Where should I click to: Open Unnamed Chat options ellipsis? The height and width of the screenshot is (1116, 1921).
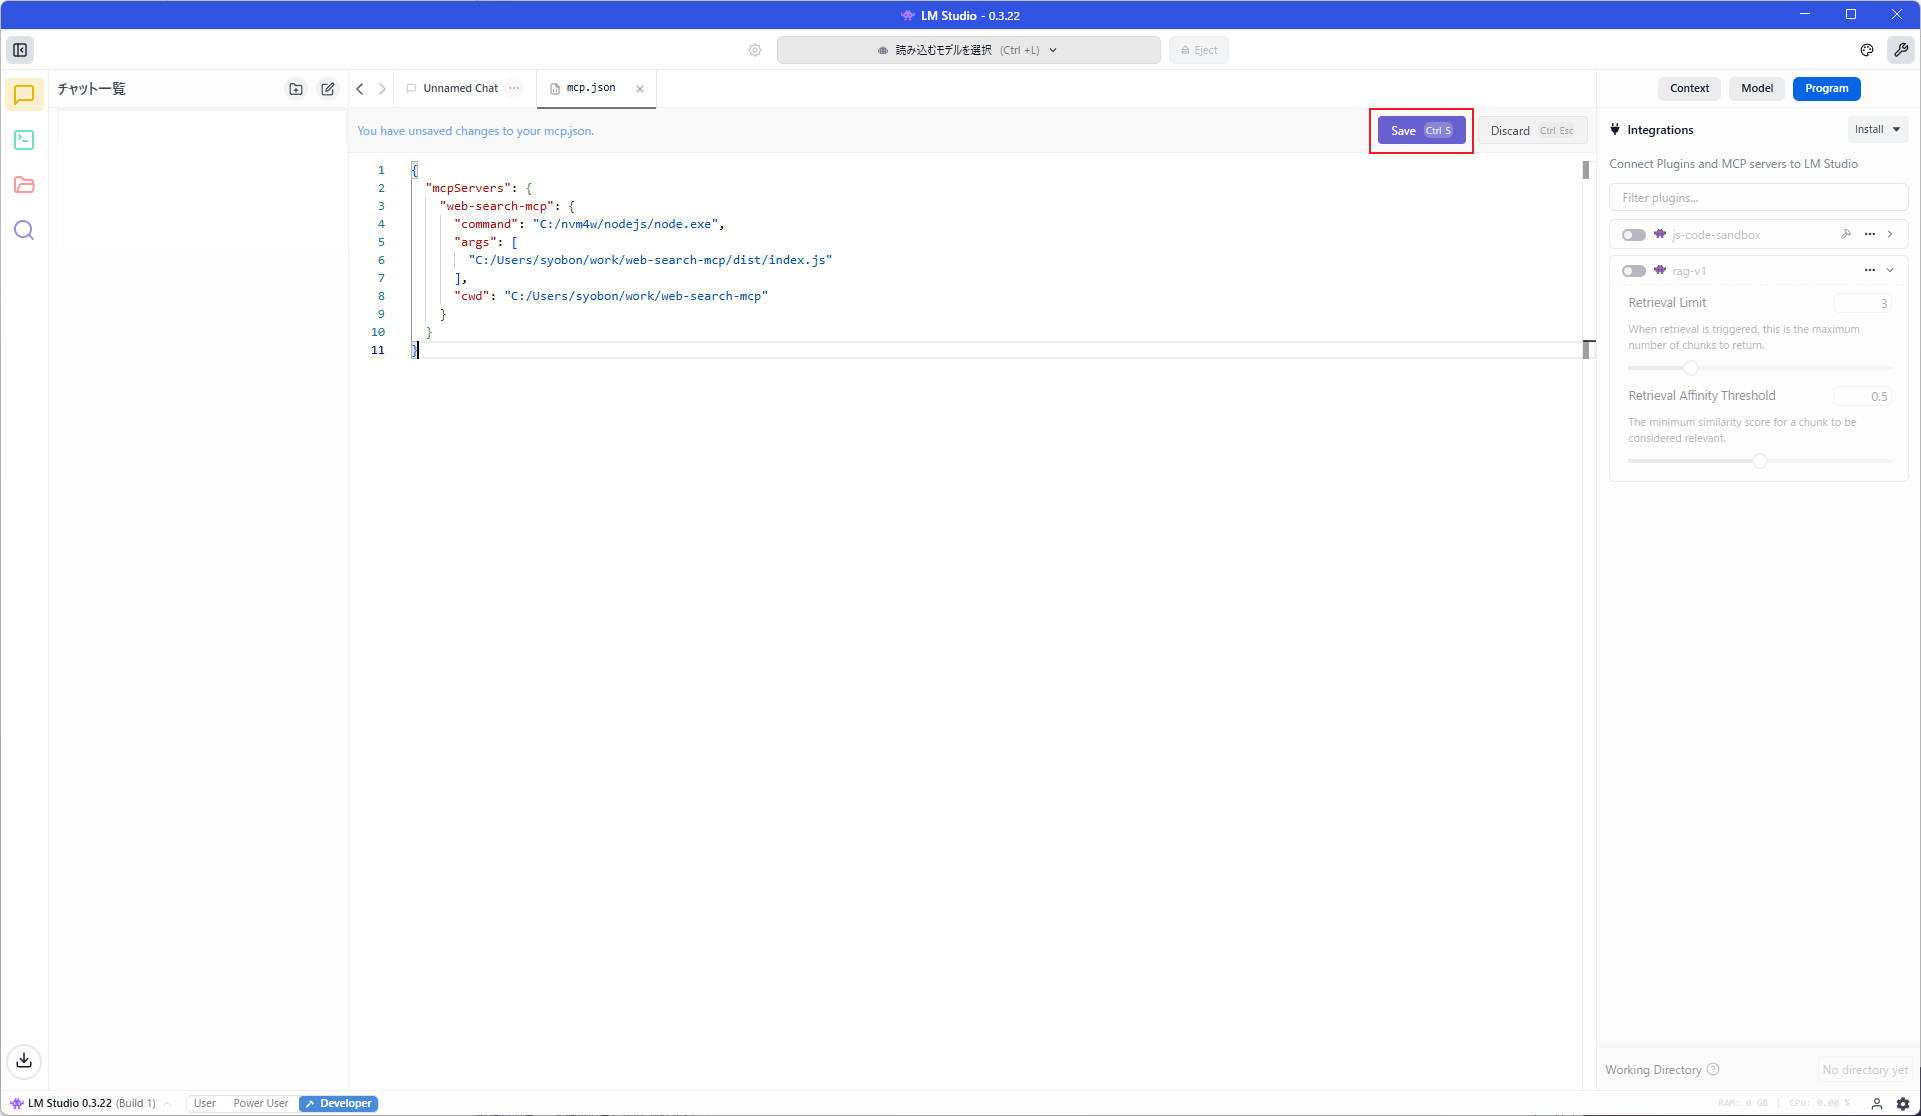point(514,88)
